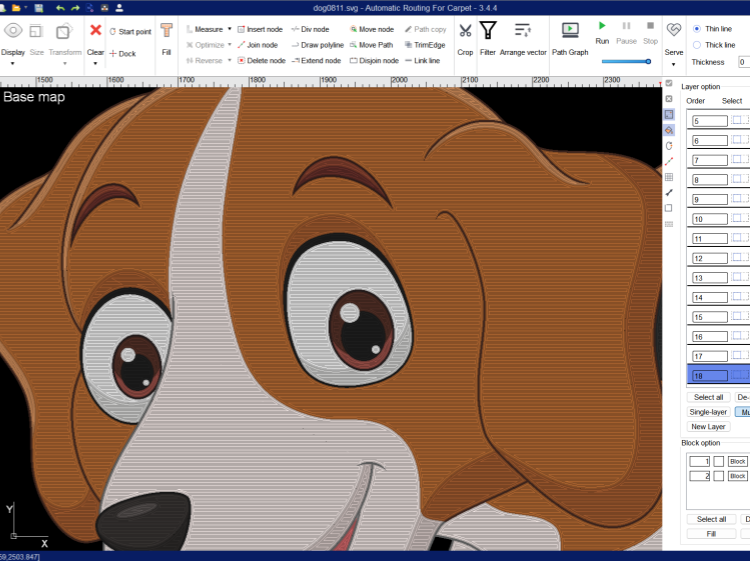Choose the Thick line radio option
750x561 pixels.
tap(697, 45)
